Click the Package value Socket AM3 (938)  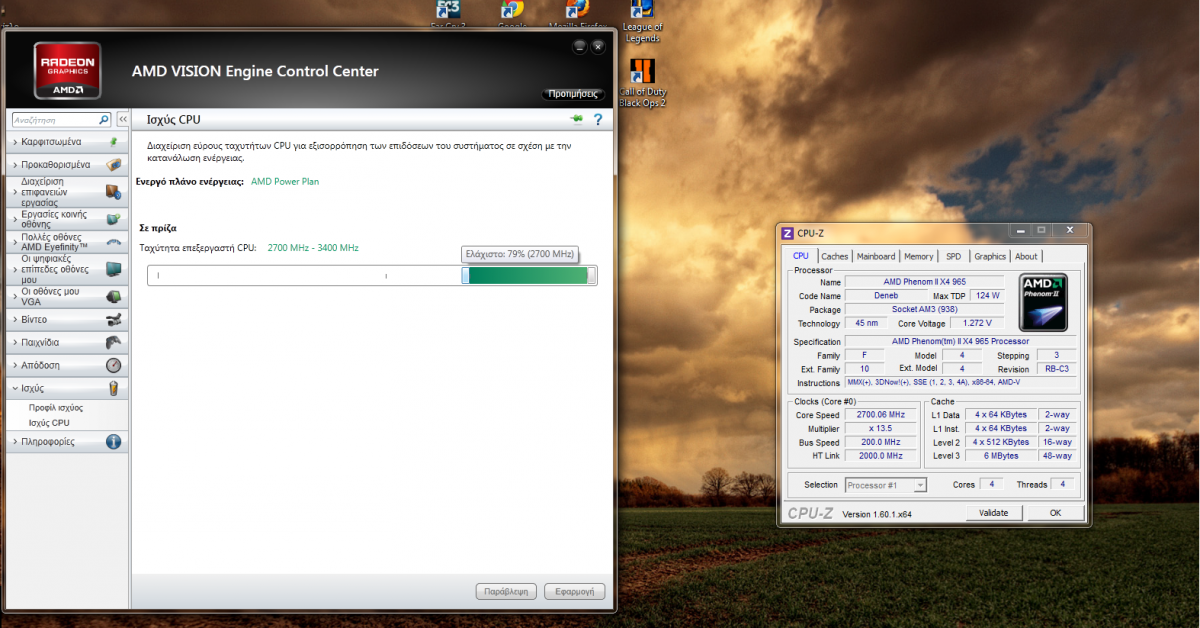coord(926,309)
